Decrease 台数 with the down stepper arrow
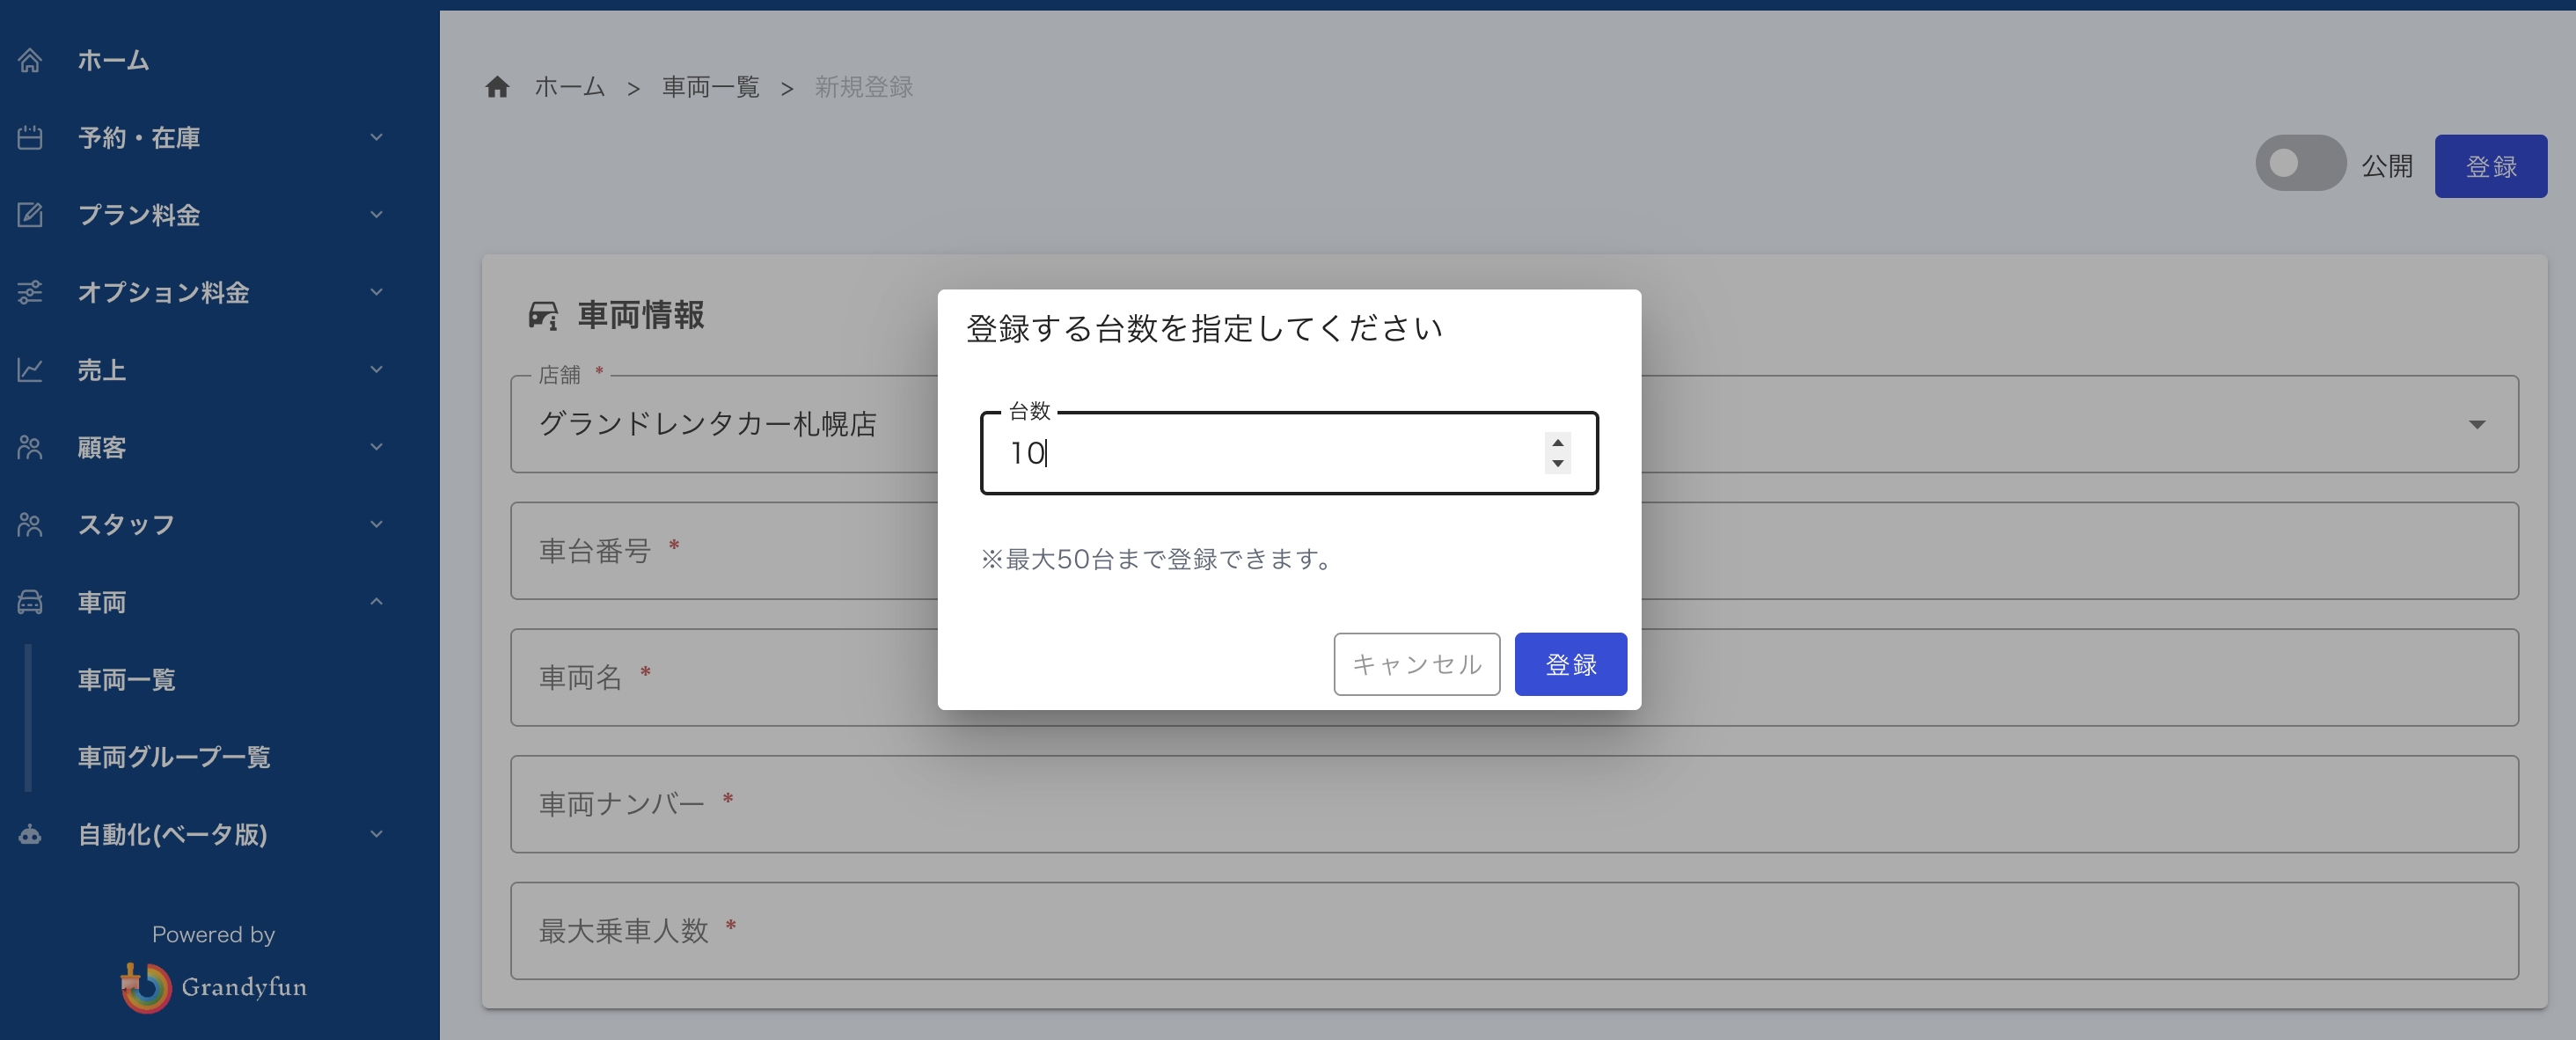The image size is (2576, 1040). coord(1557,464)
